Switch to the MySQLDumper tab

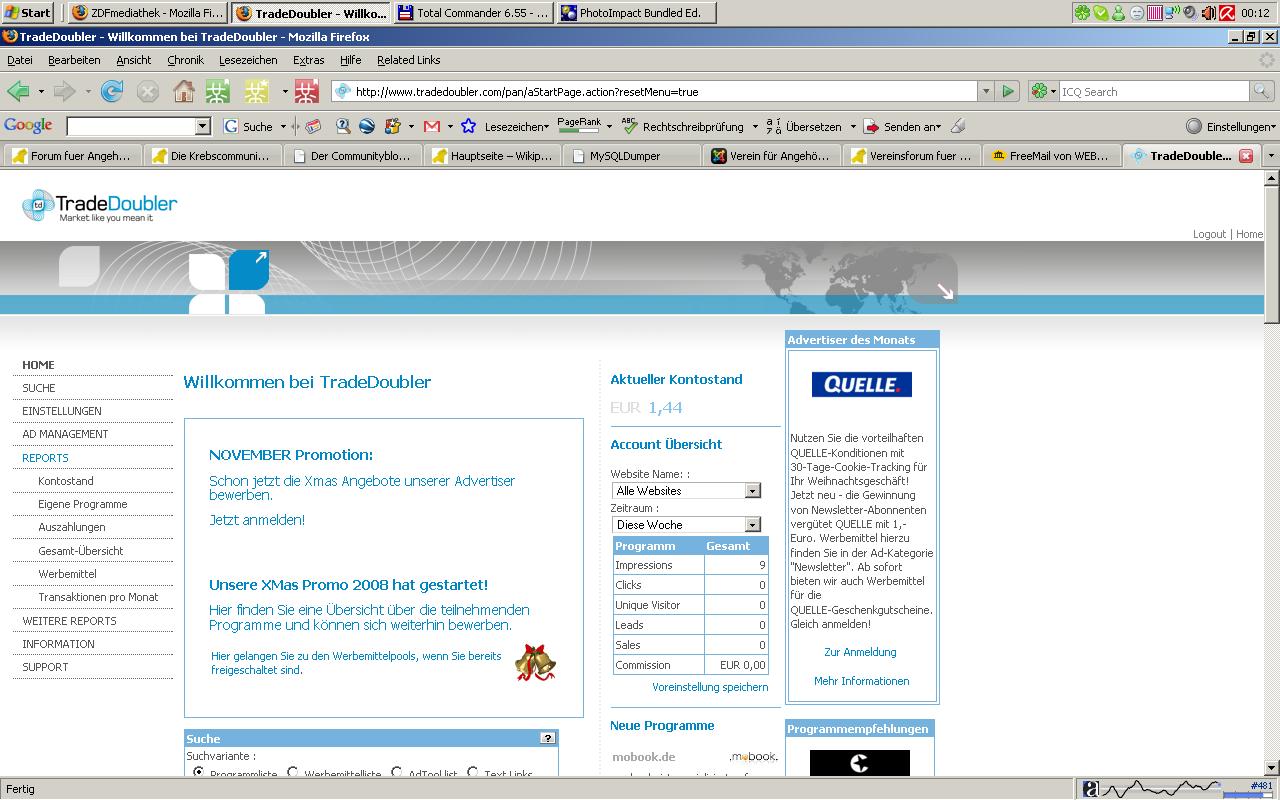pyautogui.click(x=624, y=156)
